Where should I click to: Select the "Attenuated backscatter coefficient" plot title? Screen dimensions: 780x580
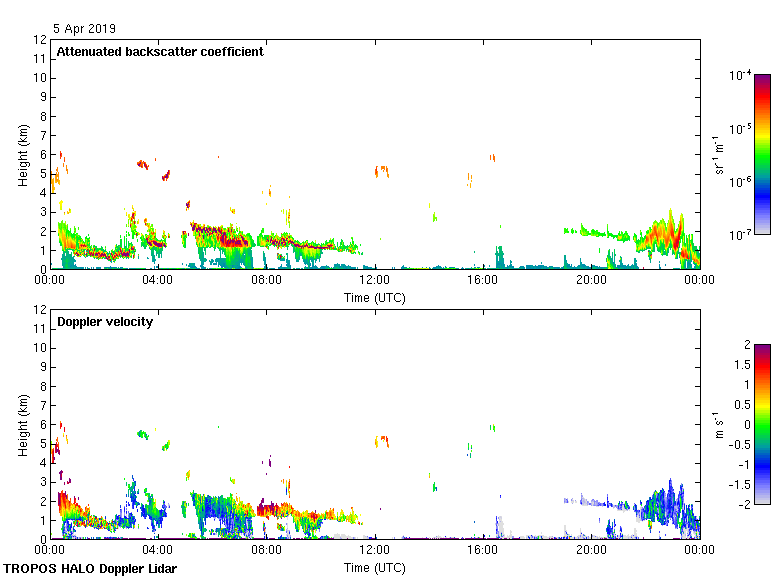(160, 52)
